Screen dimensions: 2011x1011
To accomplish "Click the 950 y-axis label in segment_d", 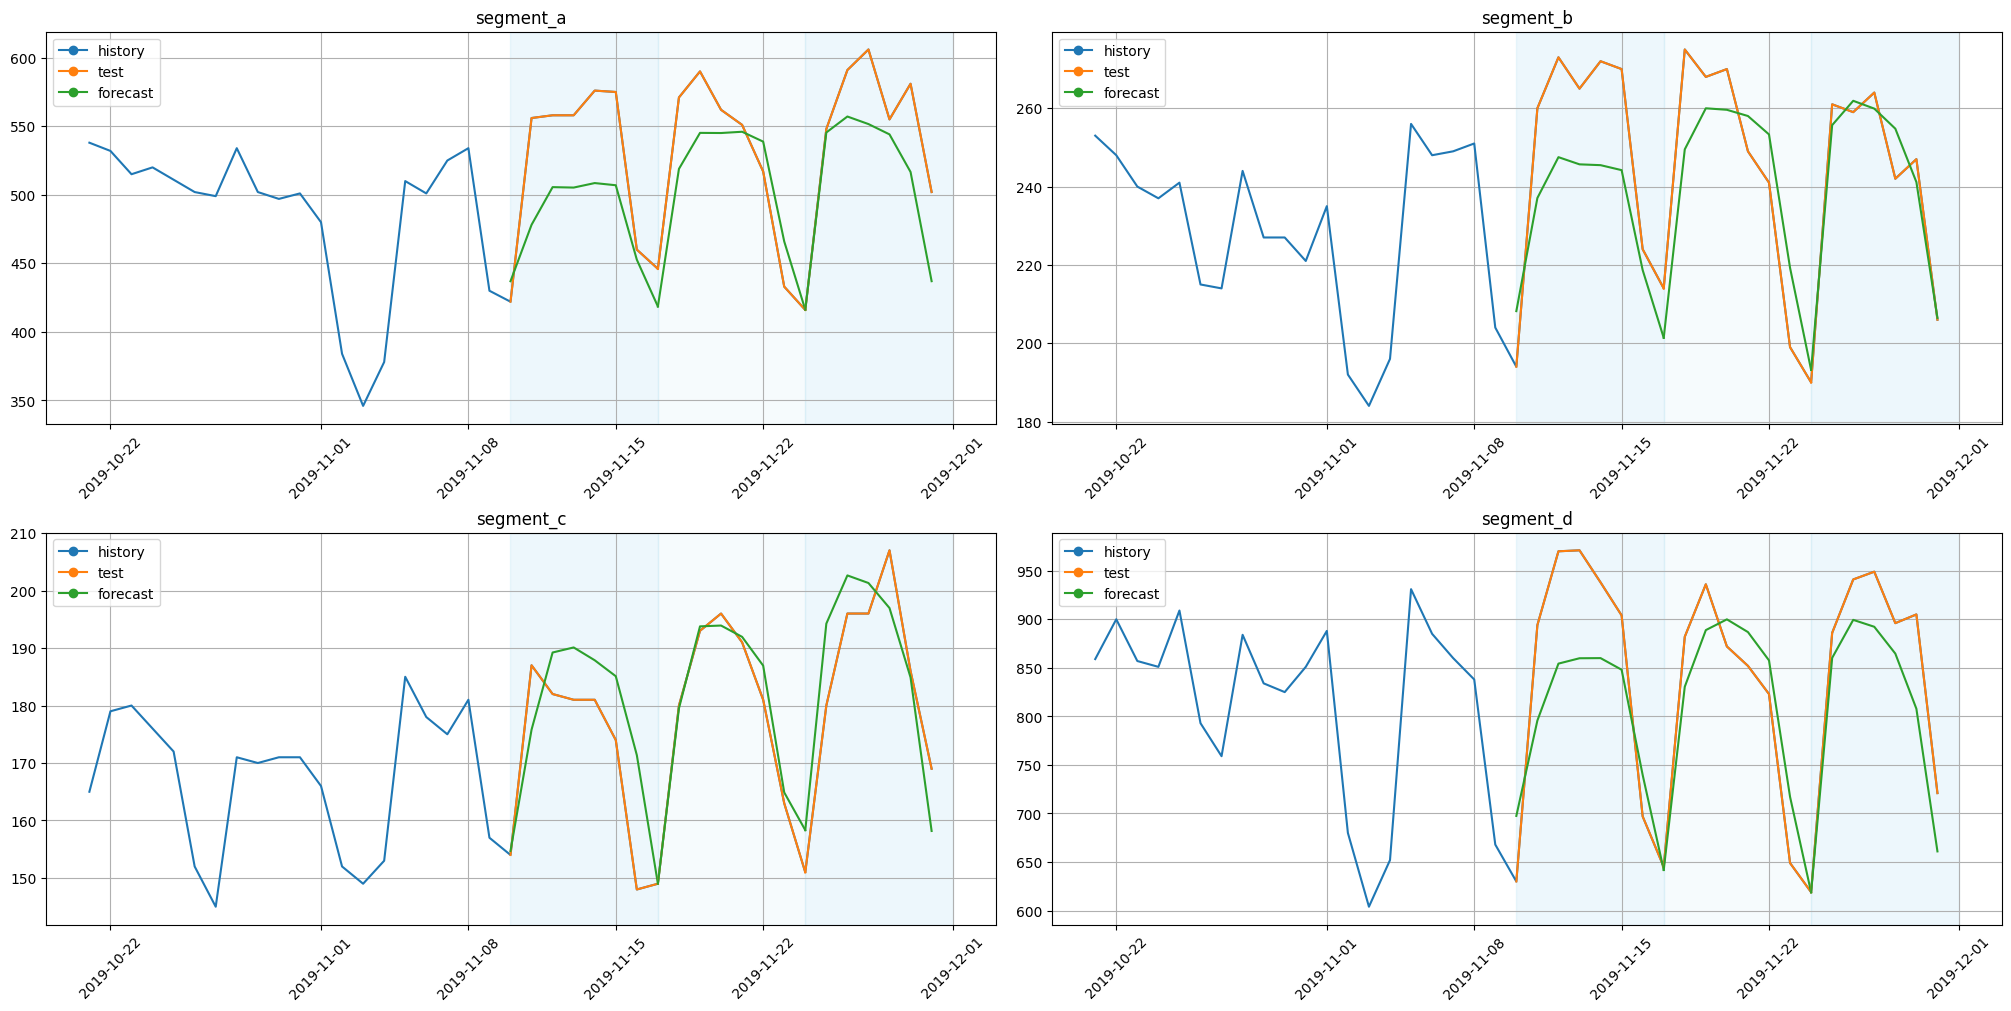I will pyautogui.click(x=1031, y=571).
